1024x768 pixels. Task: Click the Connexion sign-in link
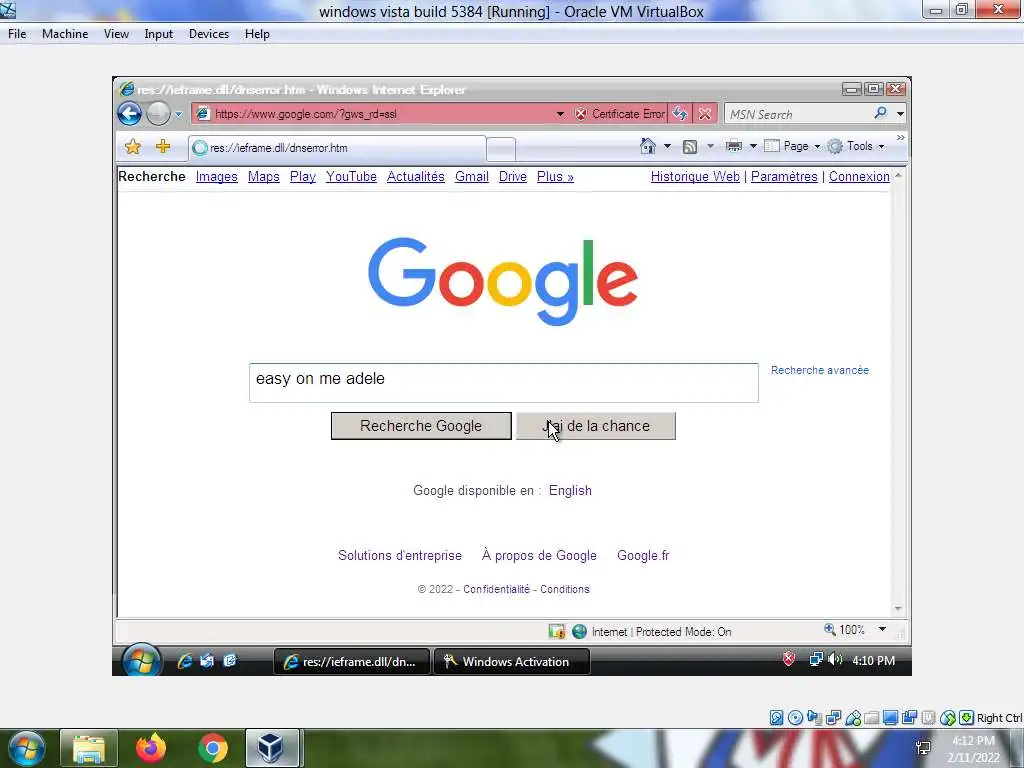pyautogui.click(x=859, y=176)
